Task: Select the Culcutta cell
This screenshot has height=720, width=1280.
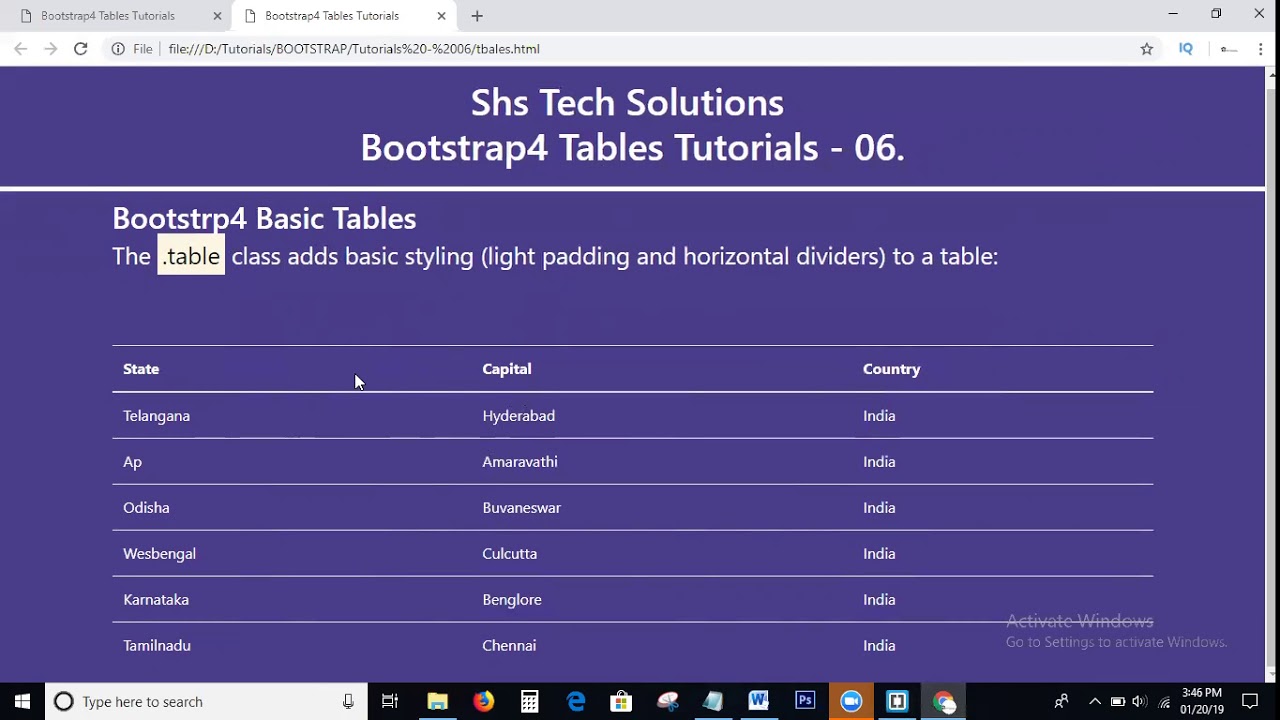Action: coord(509,554)
